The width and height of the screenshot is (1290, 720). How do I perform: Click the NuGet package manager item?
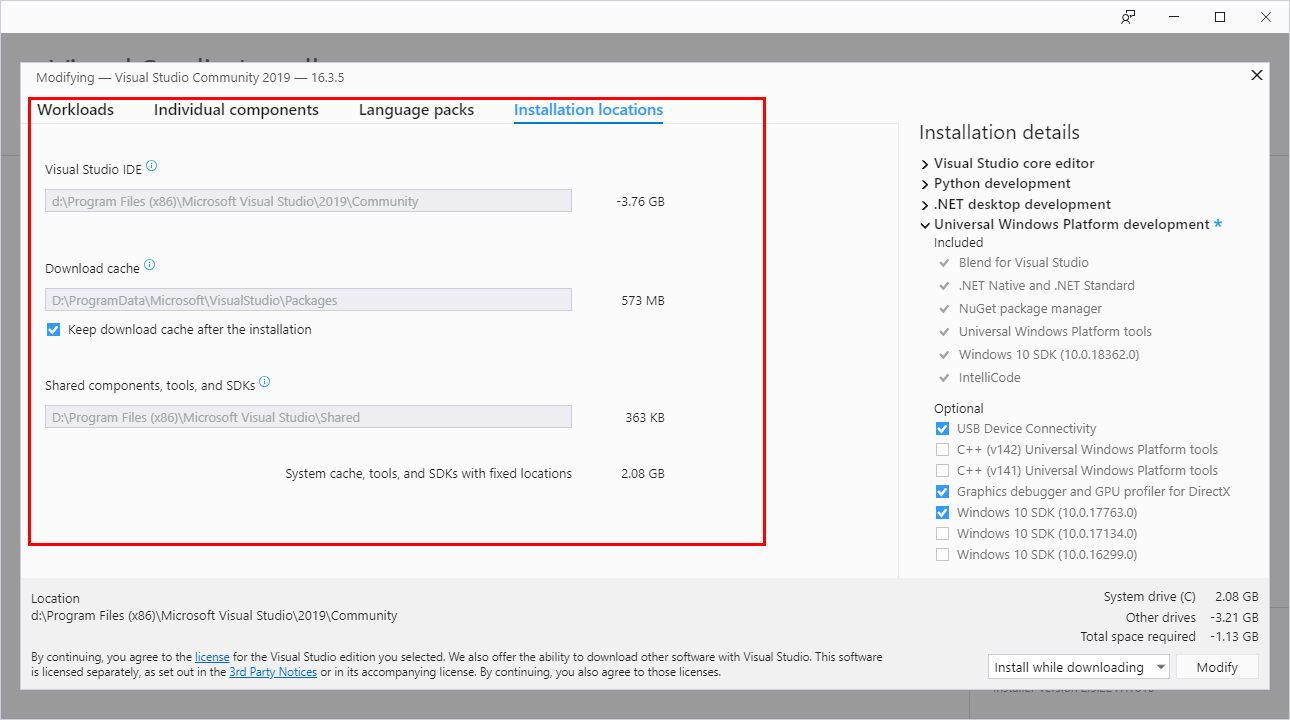1030,309
